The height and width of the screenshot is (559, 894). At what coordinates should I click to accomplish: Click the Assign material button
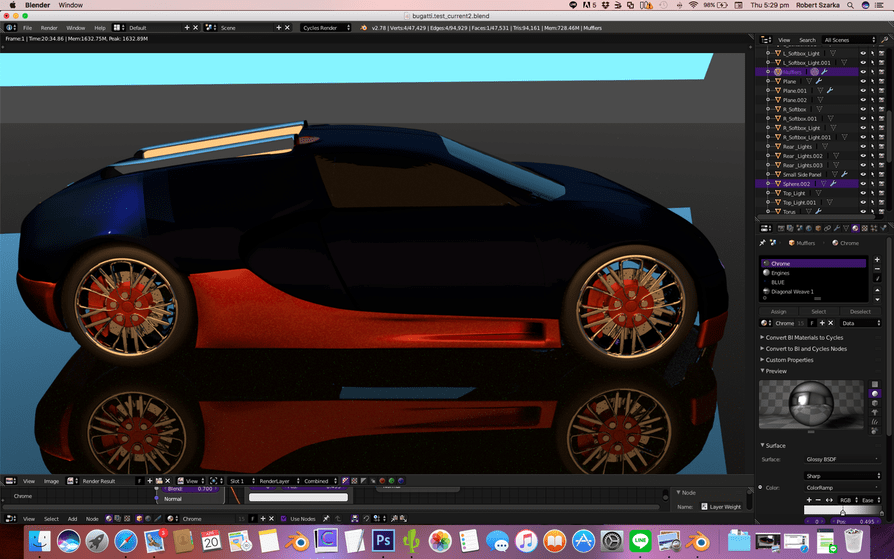[x=778, y=311]
